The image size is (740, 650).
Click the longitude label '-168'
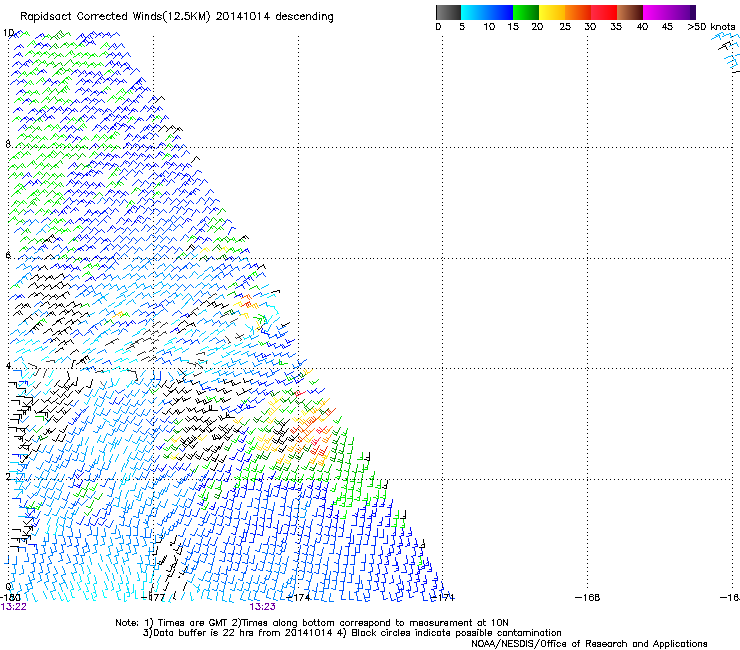point(588,597)
